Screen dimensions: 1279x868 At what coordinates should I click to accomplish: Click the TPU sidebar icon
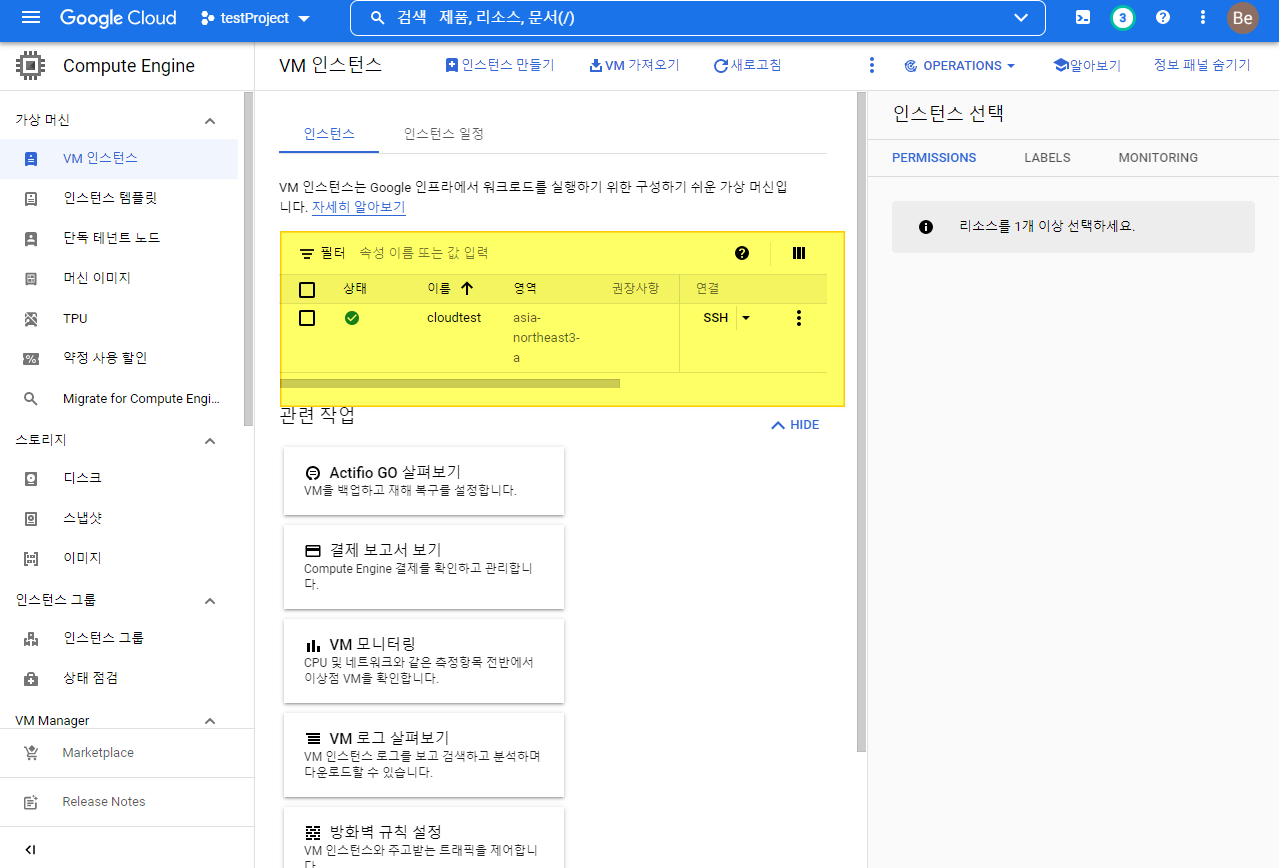tap(31, 318)
